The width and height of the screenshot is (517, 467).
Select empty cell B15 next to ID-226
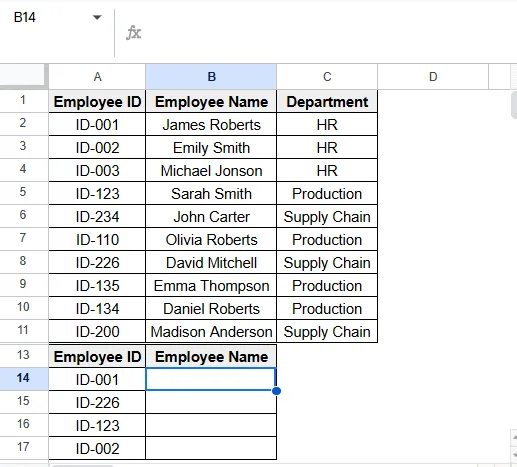[x=211, y=402]
